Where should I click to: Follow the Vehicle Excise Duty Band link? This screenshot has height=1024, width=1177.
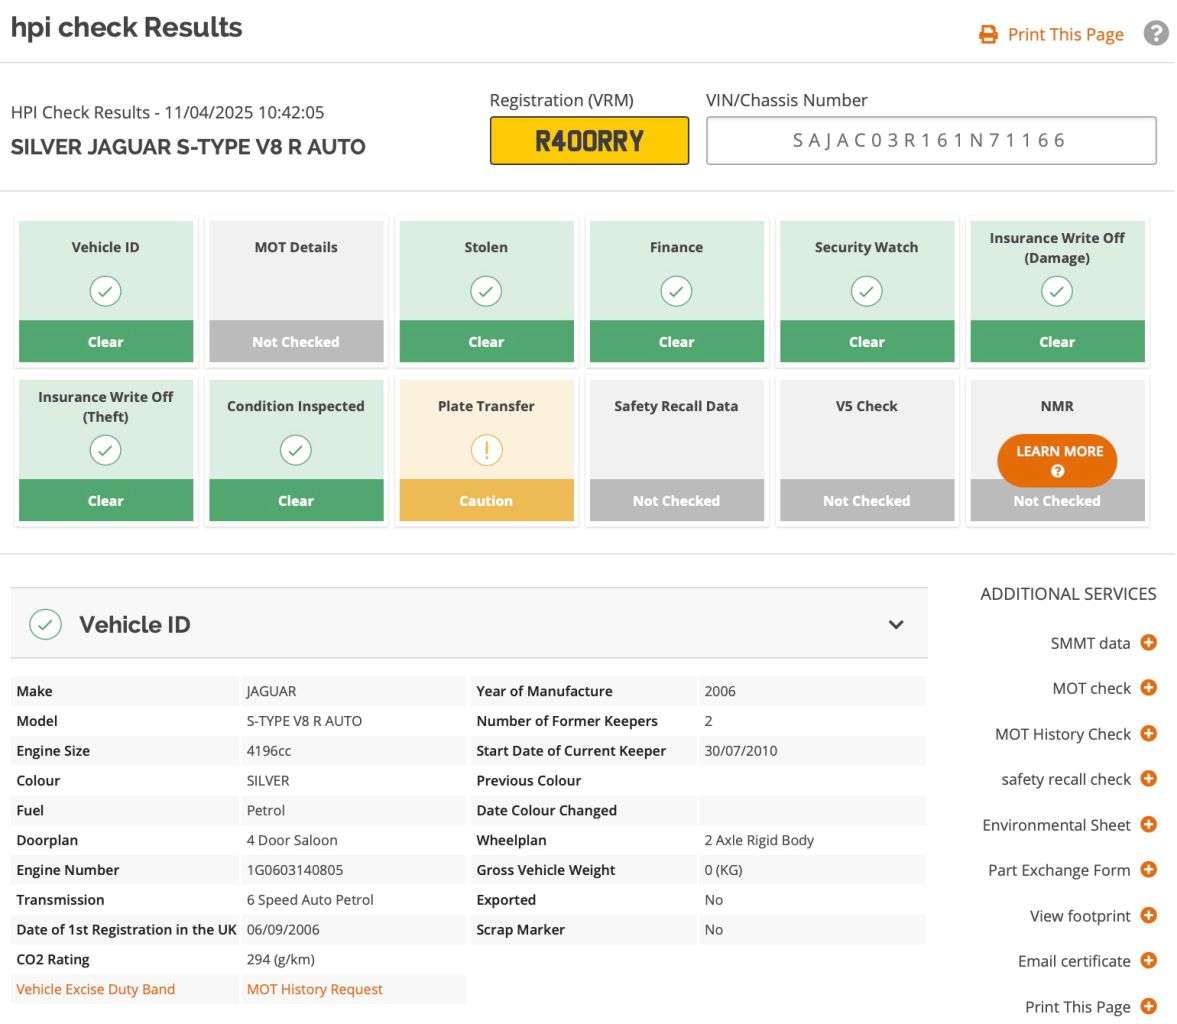tap(96, 989)
